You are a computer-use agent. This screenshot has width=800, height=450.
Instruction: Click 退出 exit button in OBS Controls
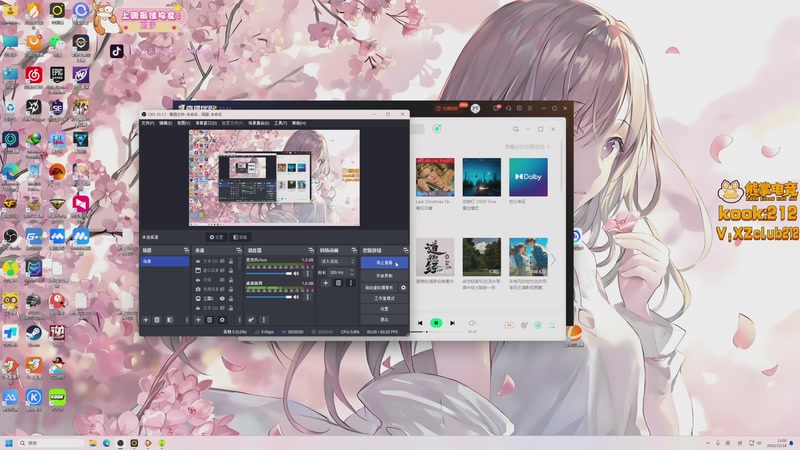click(x=384, y=319)
